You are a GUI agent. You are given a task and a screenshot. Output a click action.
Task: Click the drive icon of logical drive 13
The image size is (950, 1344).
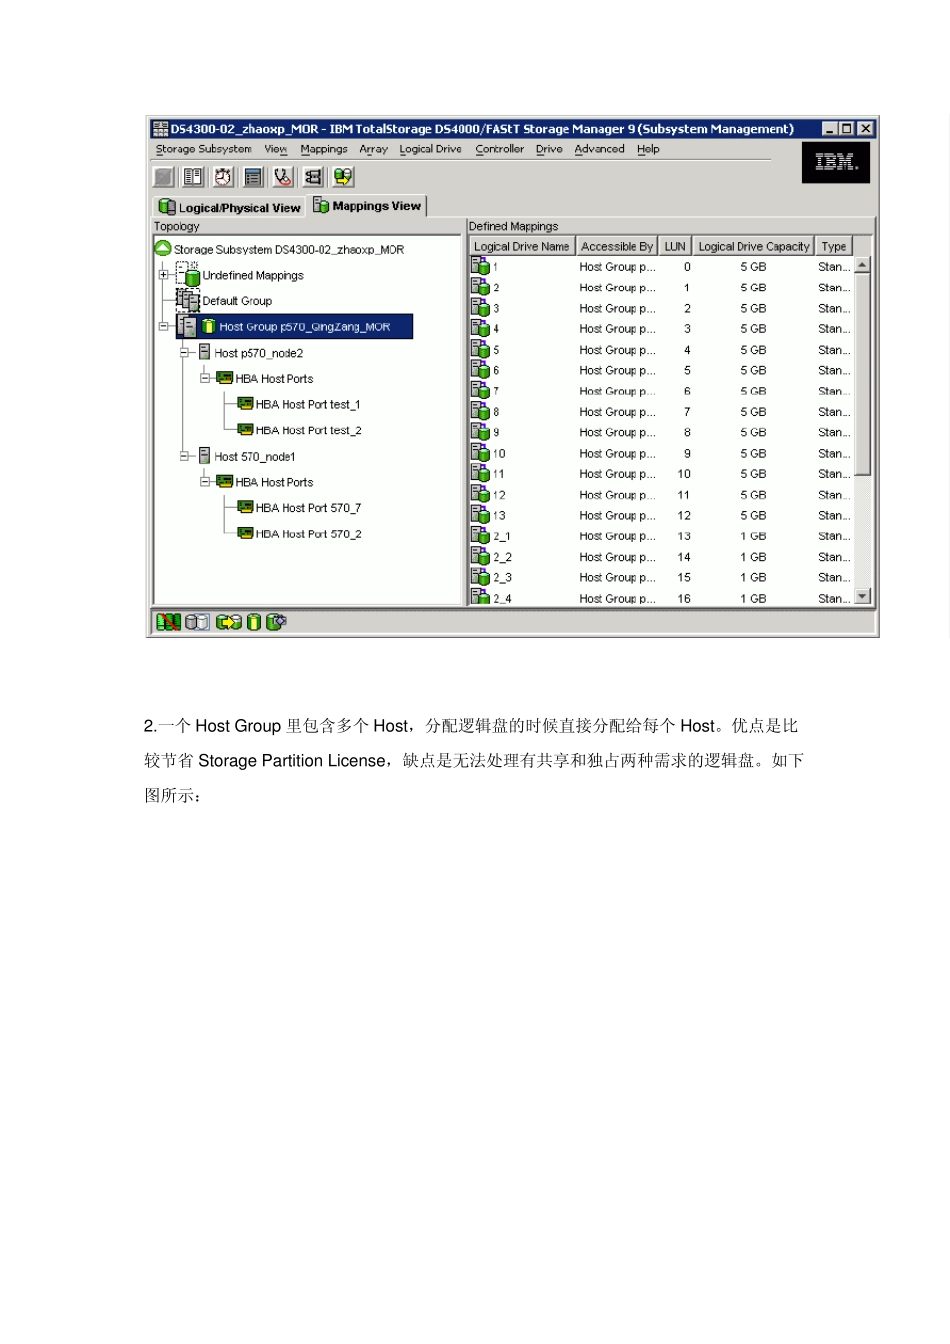pos(480,515)
